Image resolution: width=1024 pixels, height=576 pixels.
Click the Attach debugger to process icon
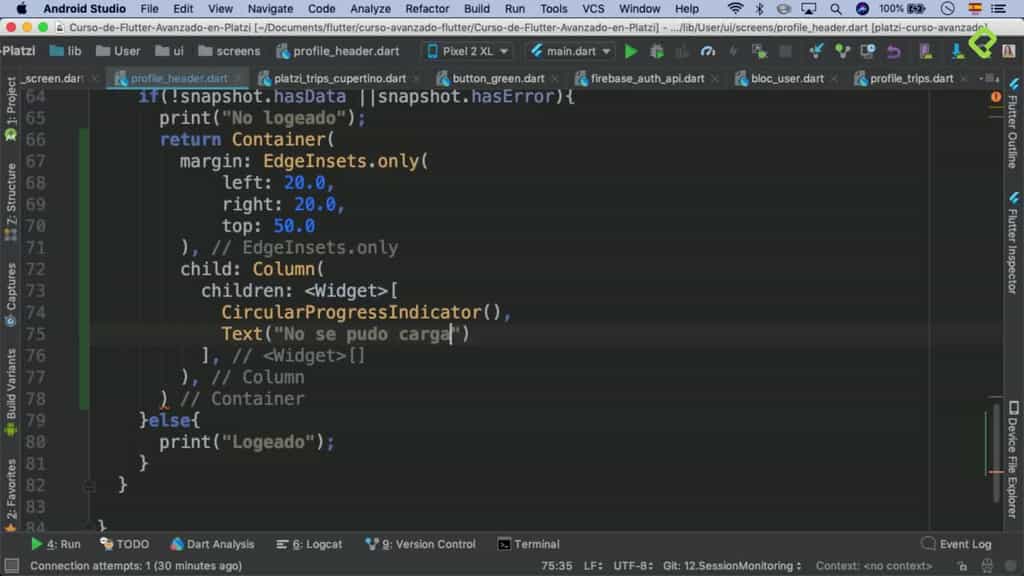click(759, 51)
